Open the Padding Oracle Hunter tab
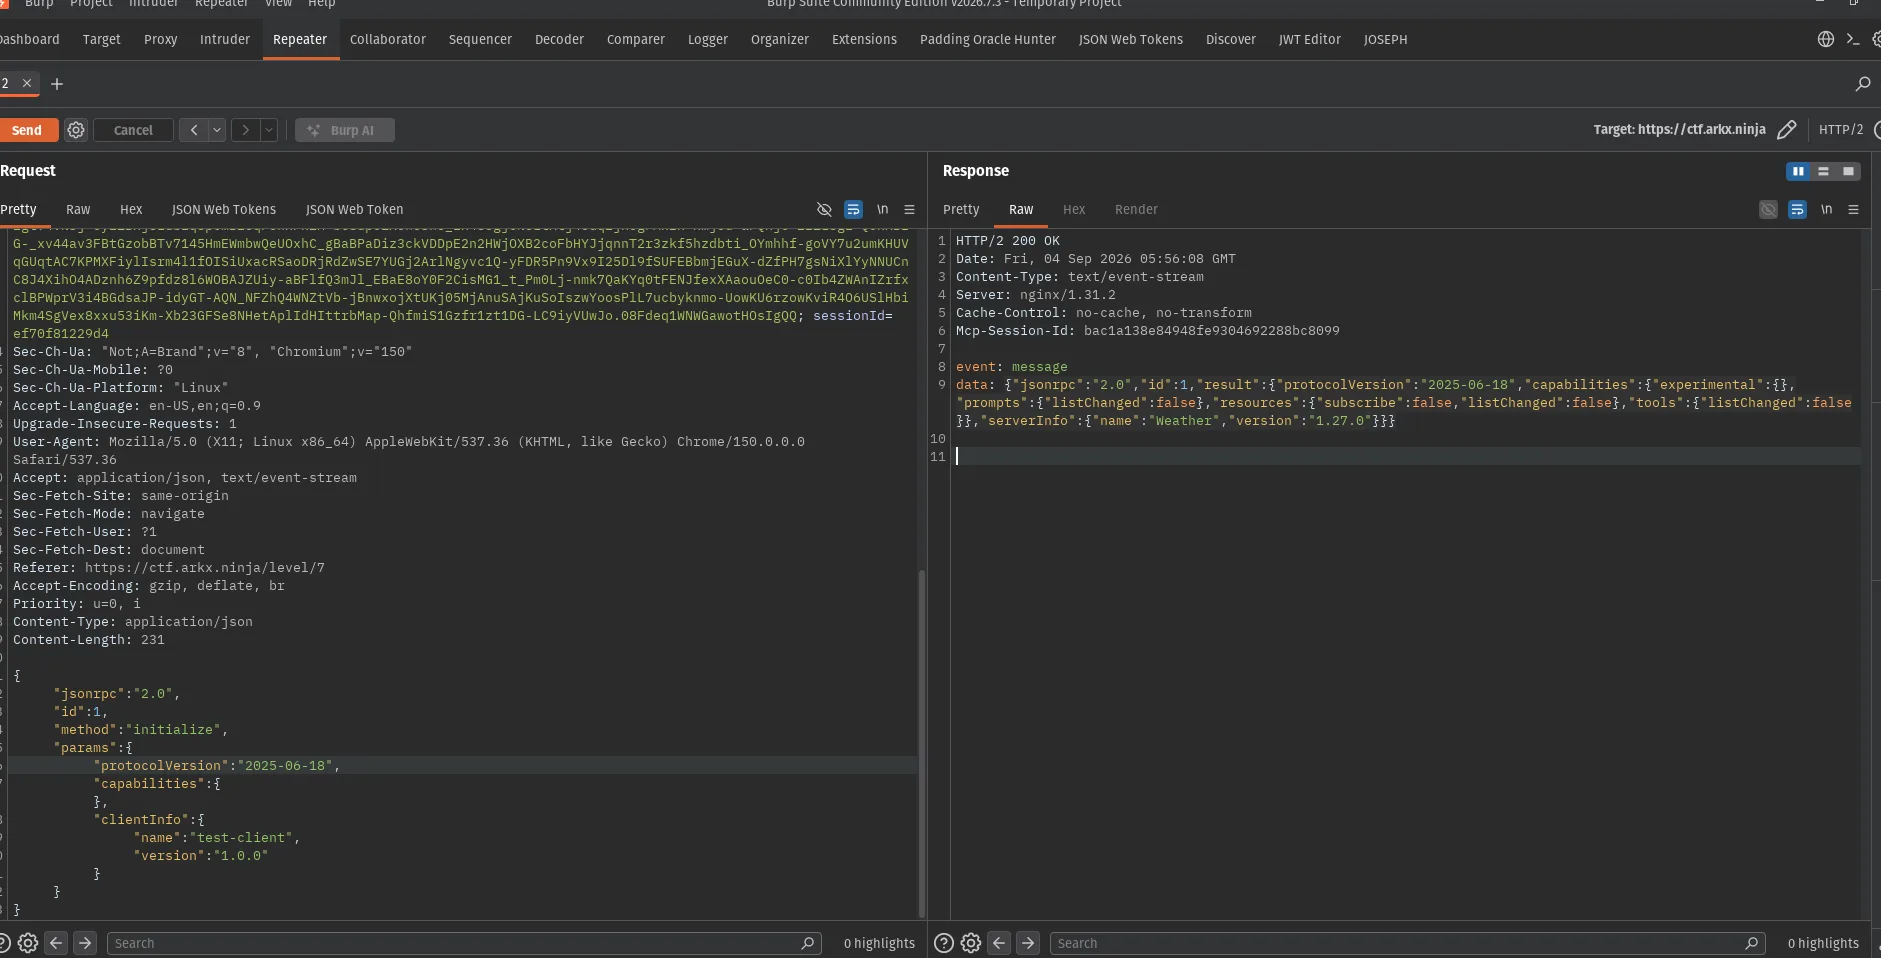Screen dimensions: 1881x958 point(988,39)
